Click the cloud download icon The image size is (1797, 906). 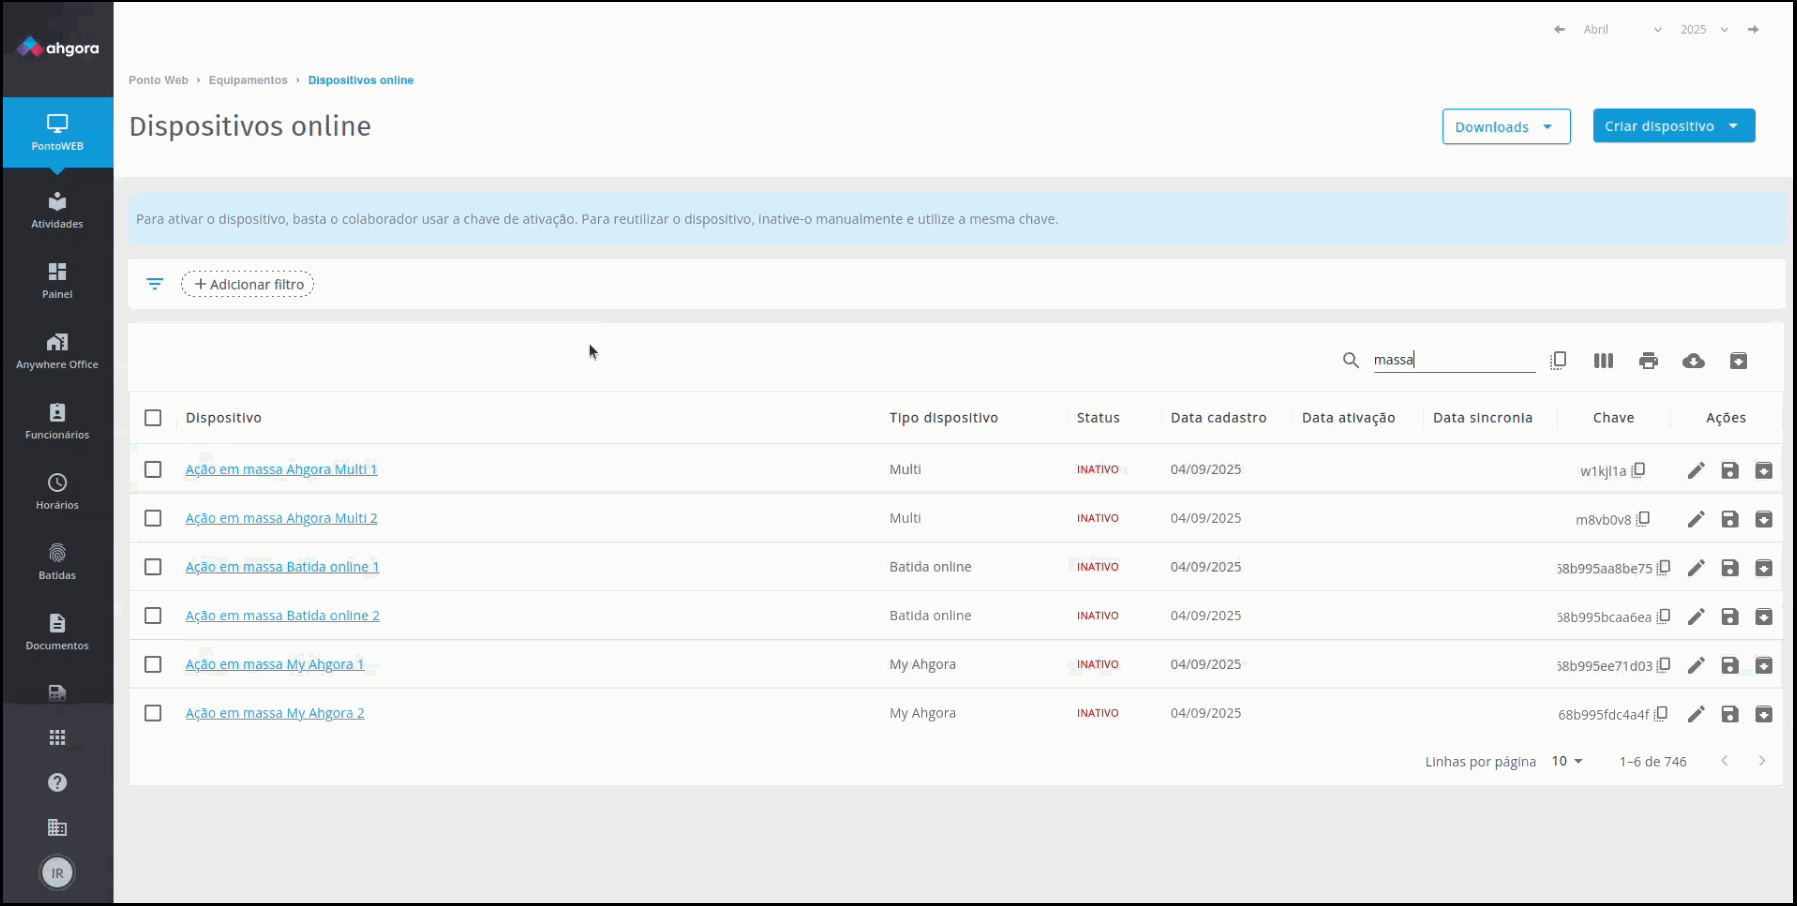click(x=1693, y=360)
